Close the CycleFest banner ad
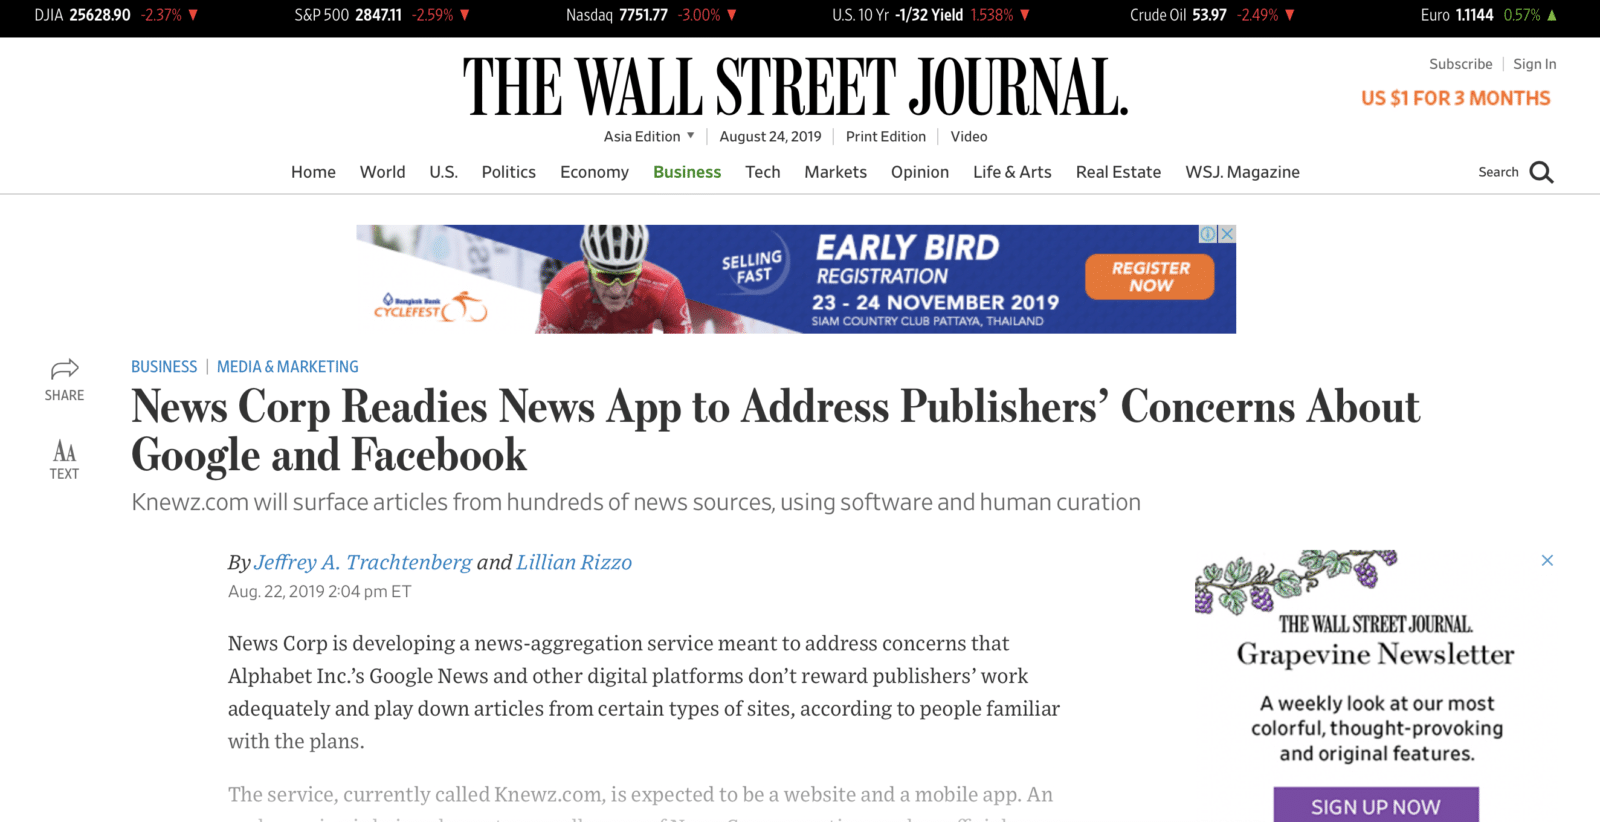This screenshot has width=1600, height=822. click(x=1227, y=234)
